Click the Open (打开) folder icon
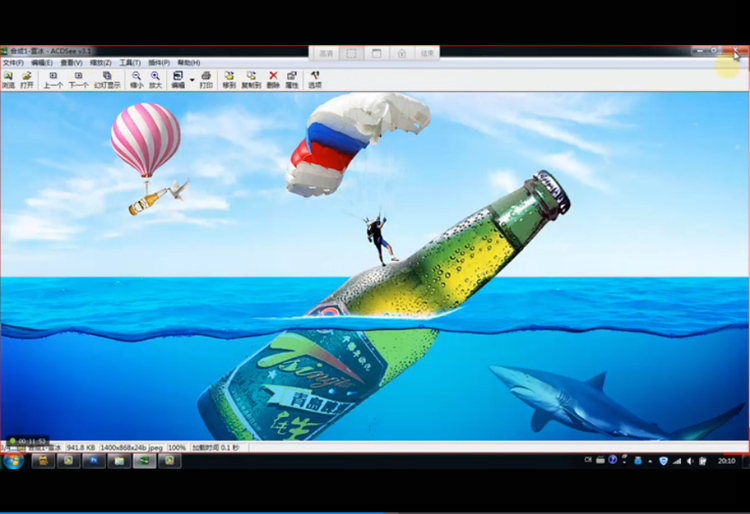Image resolution: width=750 pixels, height=514 pixels. pyautogui.click(x=27, y=80)
